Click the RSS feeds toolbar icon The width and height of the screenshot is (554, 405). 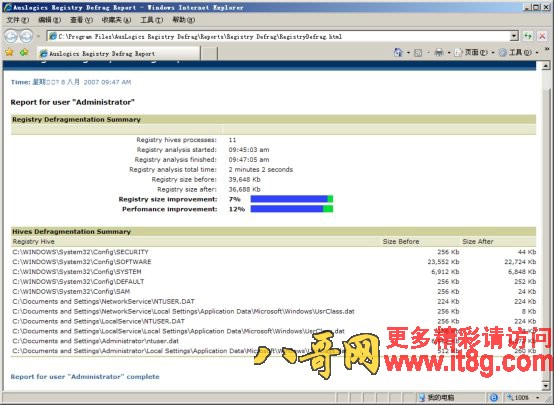click(x=418, y=53)
